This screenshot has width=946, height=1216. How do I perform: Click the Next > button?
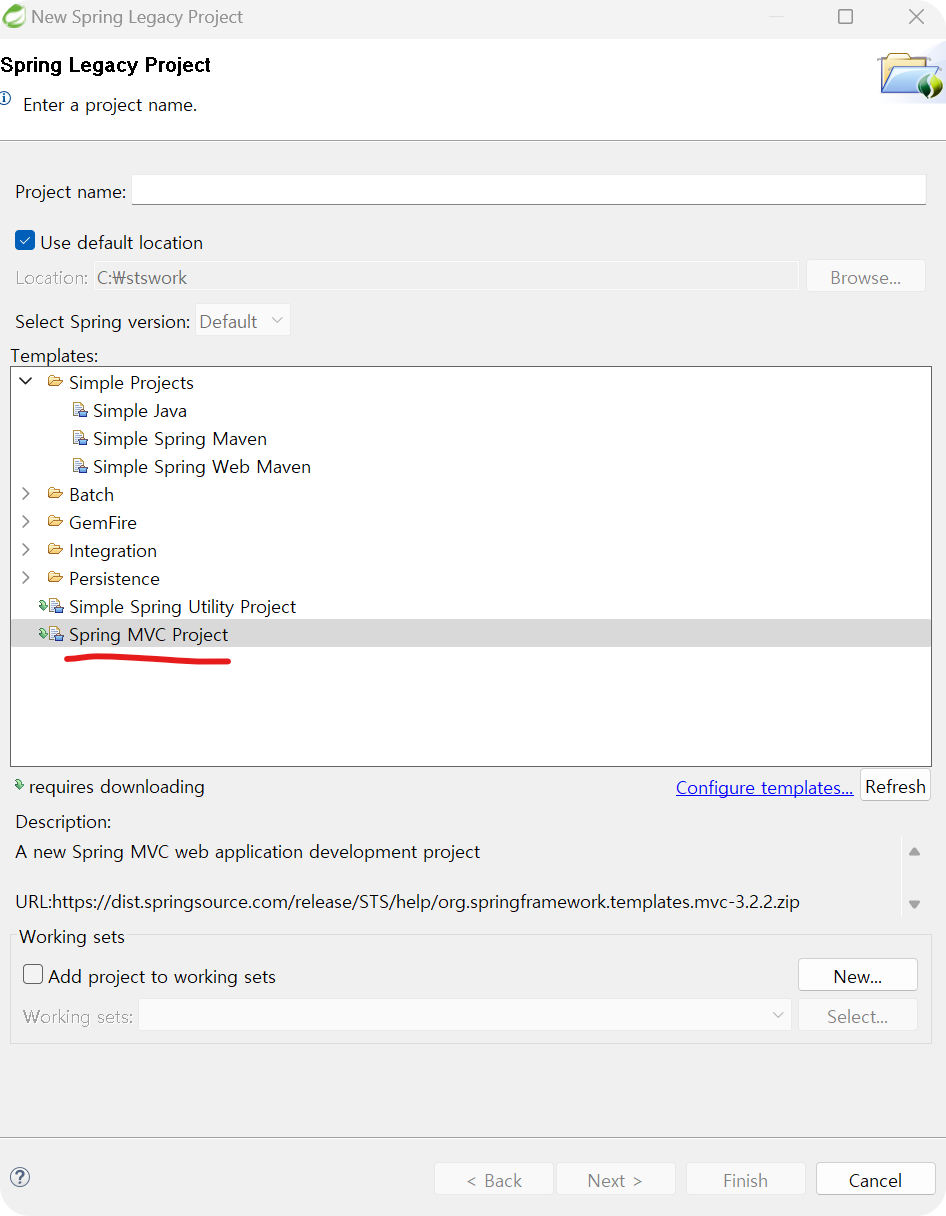point(614,1180)
